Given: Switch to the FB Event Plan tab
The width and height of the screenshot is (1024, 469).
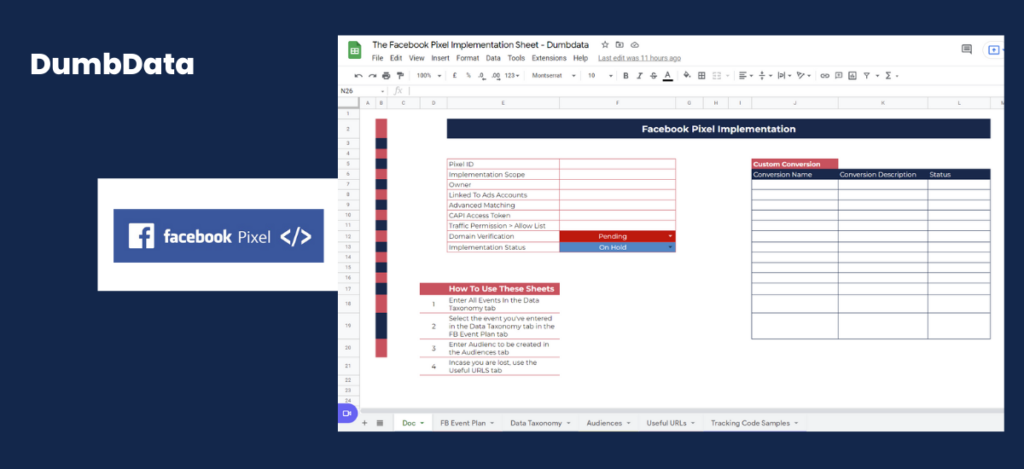Looking at the screenshot, I should pyautogui.click(x=466, y=423).
